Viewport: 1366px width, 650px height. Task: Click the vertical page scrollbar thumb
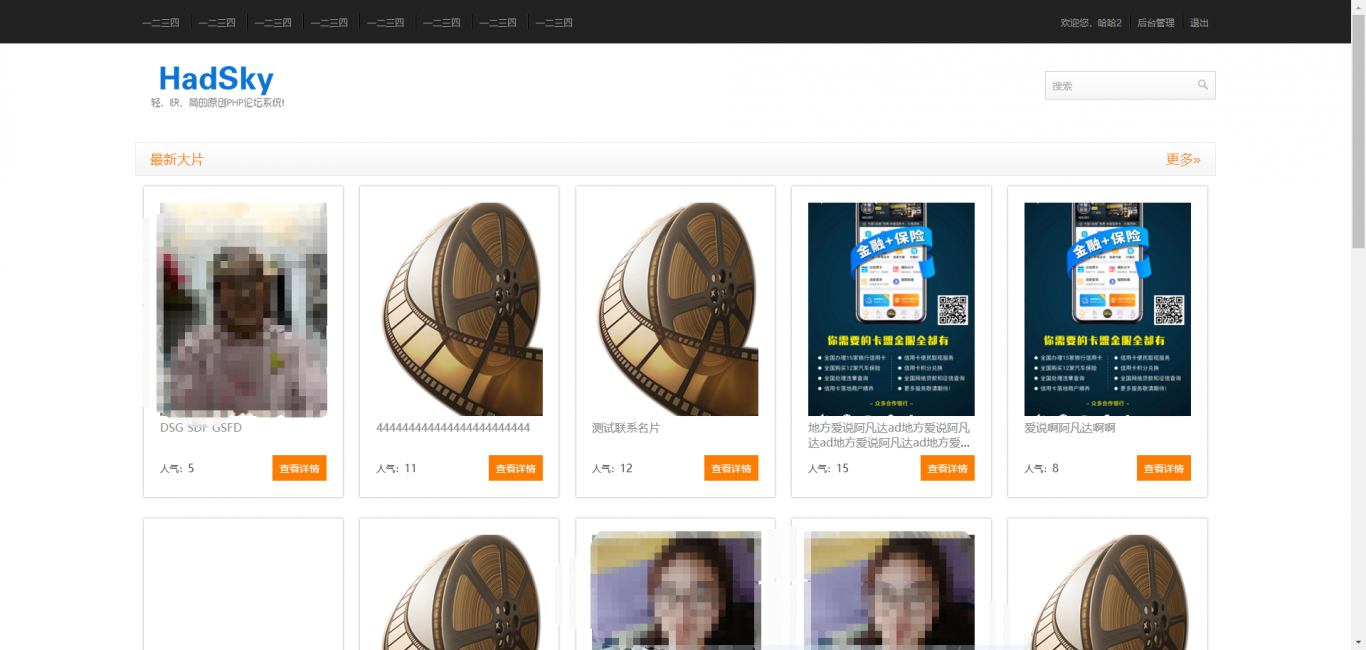[x=1358, y=130]
